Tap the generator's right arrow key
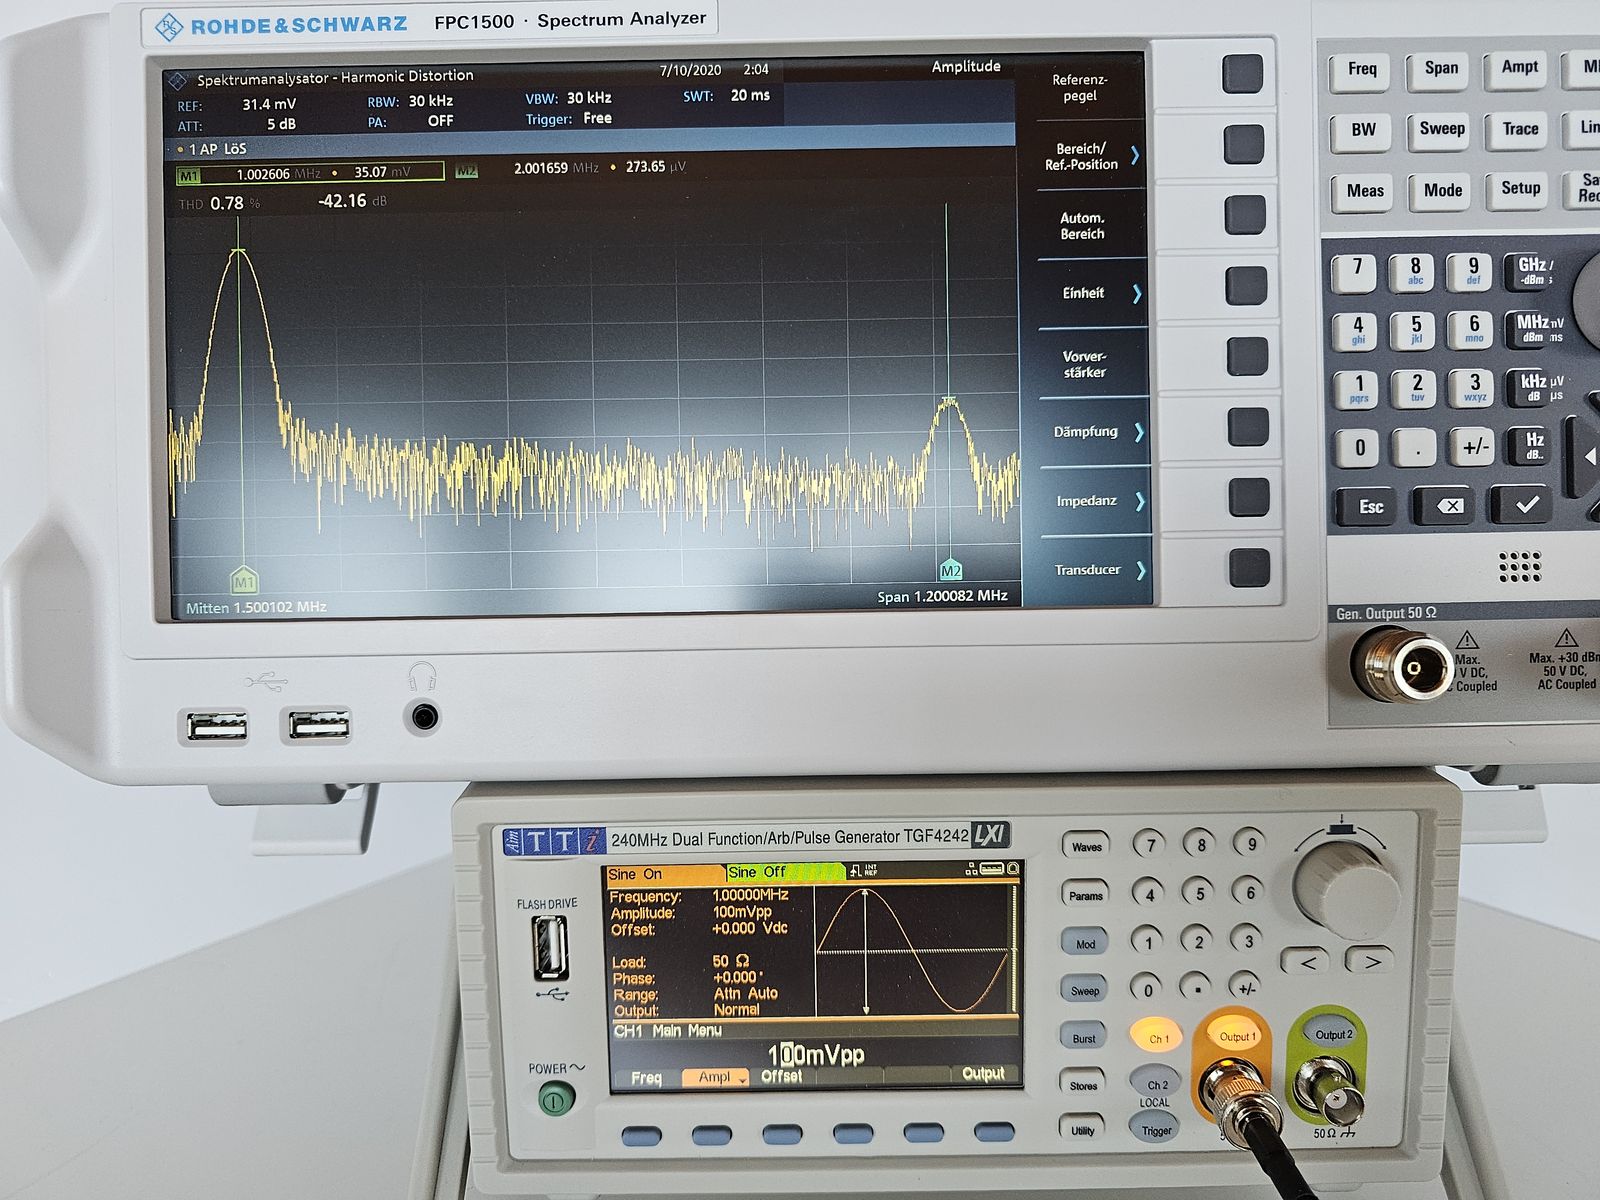Screen dimensions: 1600x1200 (1371, 961)
